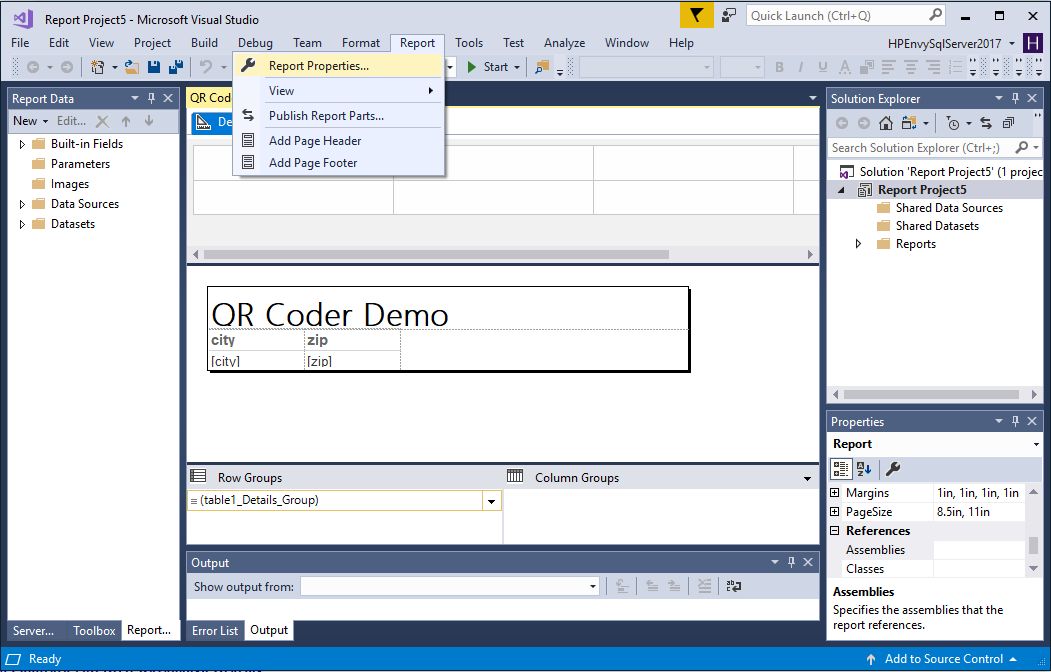Choose Add Page Header

click(338, 141)
